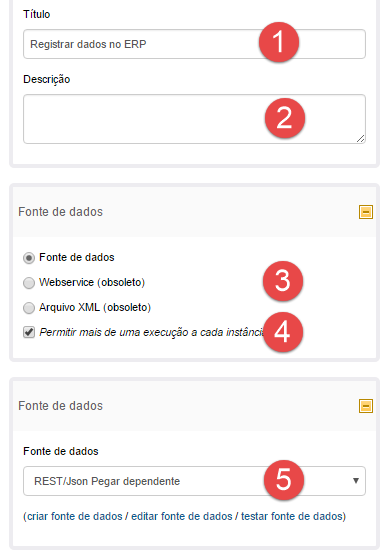Image resolution: width=387 pixels, height=552 pixels.
Task: Select the Webservice (obsoleto) radio option
Action: pyautogui.click(x=29, y=283)
